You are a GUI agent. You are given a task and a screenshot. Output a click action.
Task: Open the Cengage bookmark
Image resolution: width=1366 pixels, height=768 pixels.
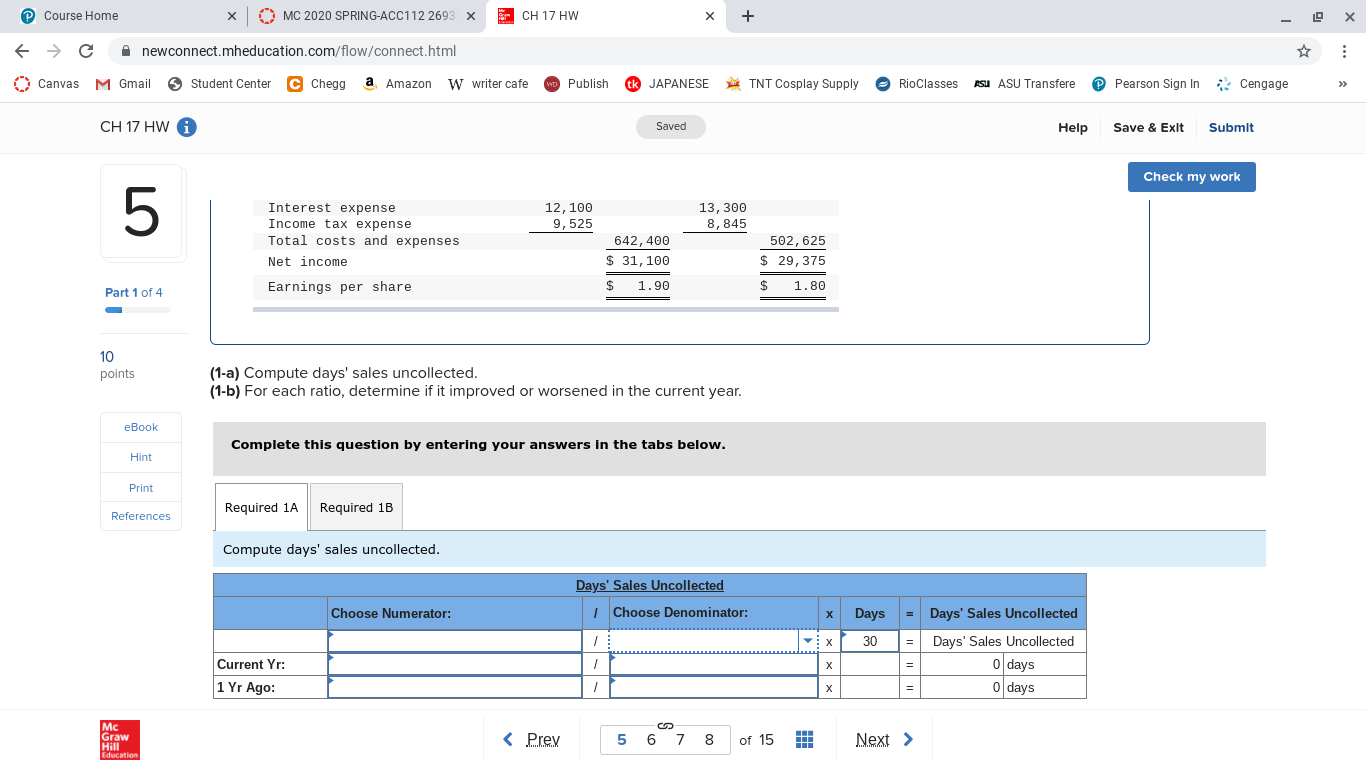pos(1252,84)
